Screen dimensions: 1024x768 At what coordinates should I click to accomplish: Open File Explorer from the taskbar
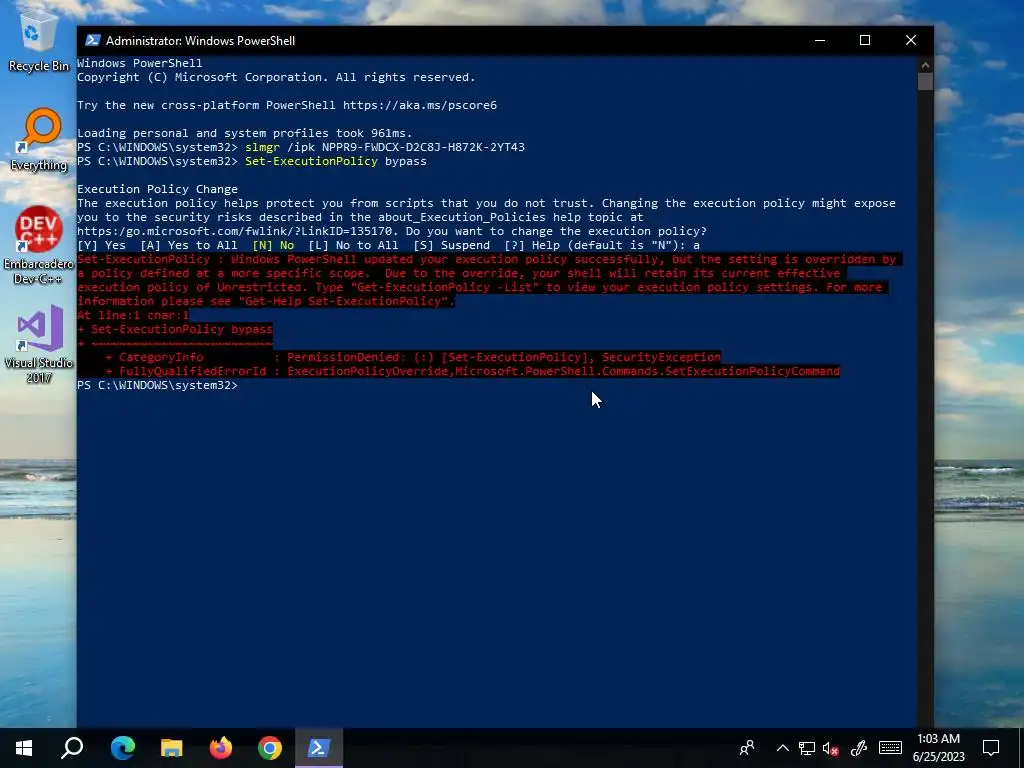coord(172,748)
